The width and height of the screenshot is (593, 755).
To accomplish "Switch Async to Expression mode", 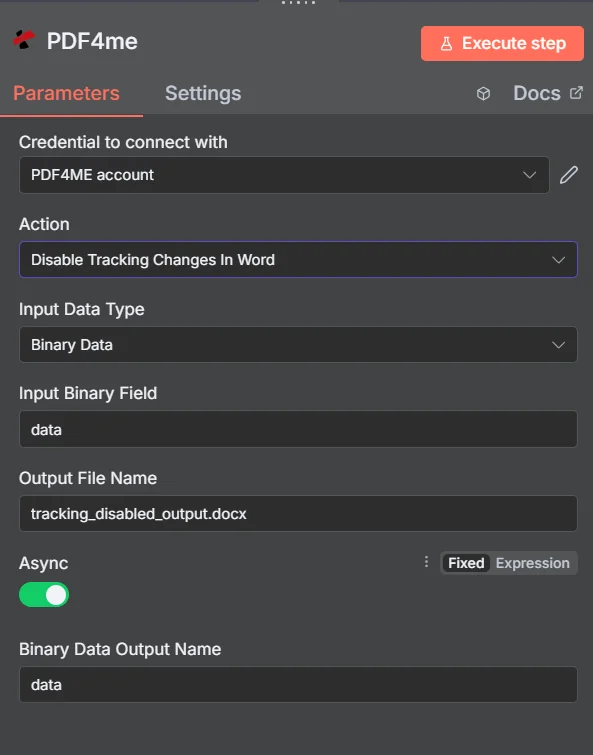I will [532, 563].
